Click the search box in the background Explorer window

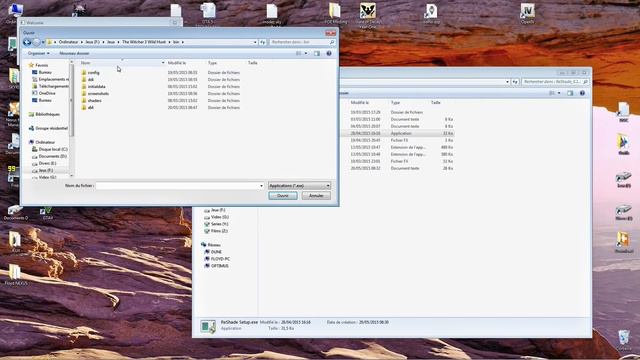[555, 82]
